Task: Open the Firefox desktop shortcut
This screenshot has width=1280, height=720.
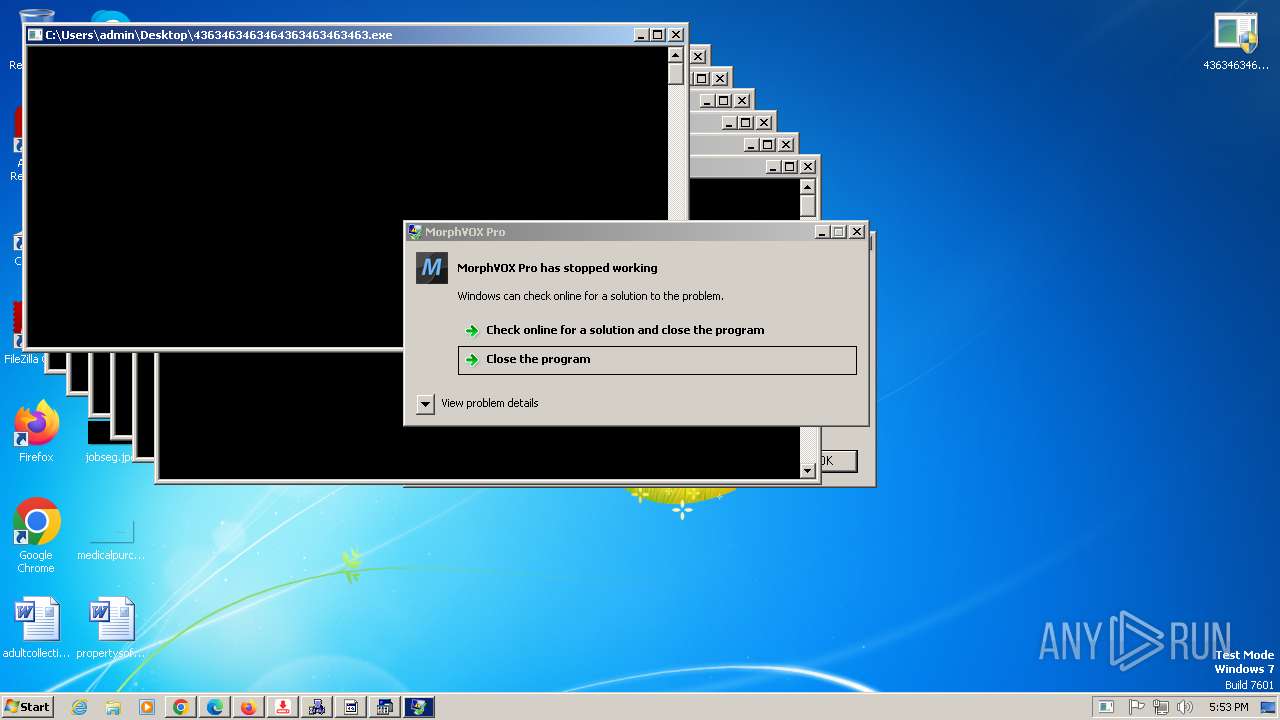Action: point(36,432)
